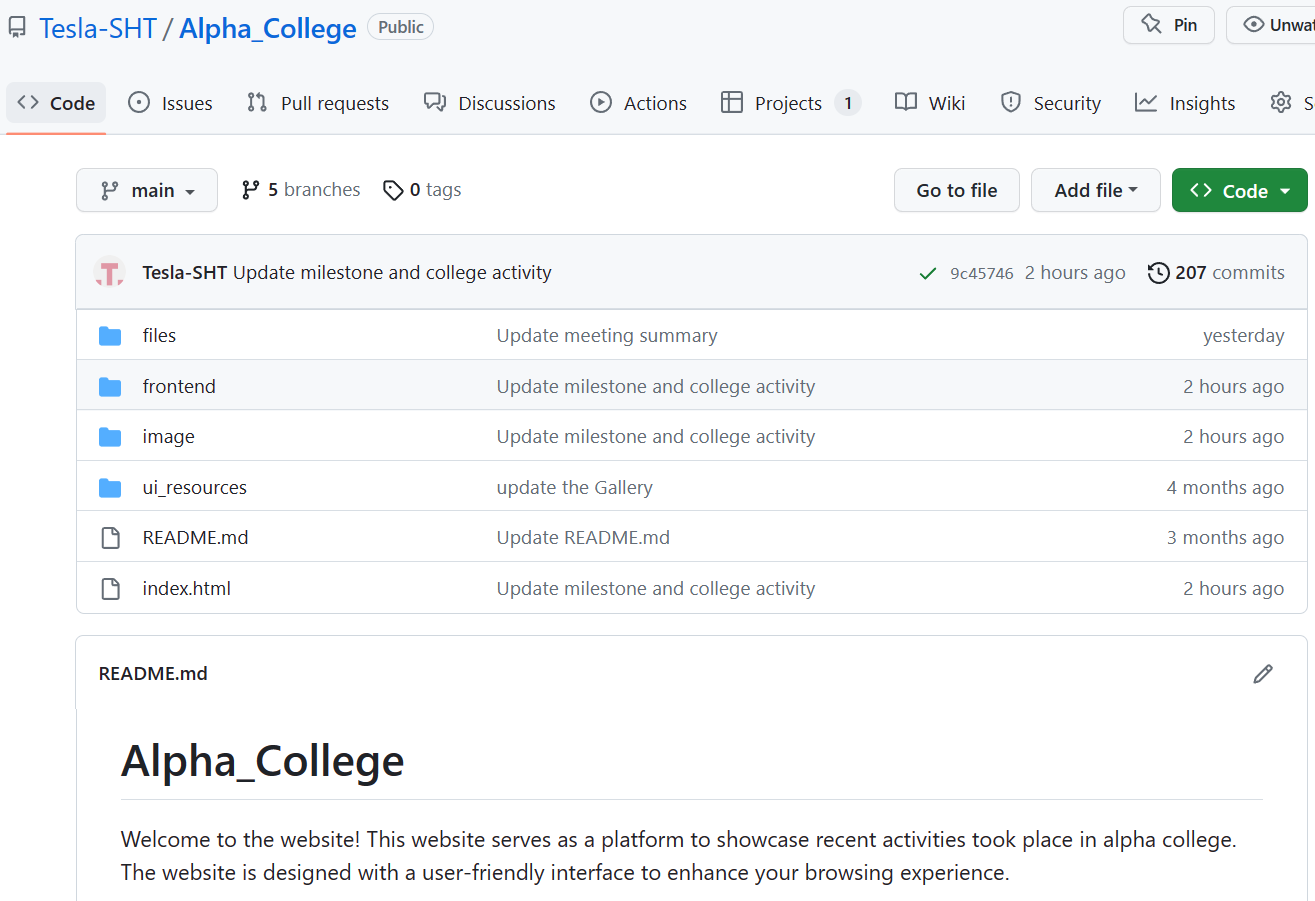The height and width of the screenshot is (901, 1315).
Task: Expand the main branch selector dropdown
Action: (147, 190)
